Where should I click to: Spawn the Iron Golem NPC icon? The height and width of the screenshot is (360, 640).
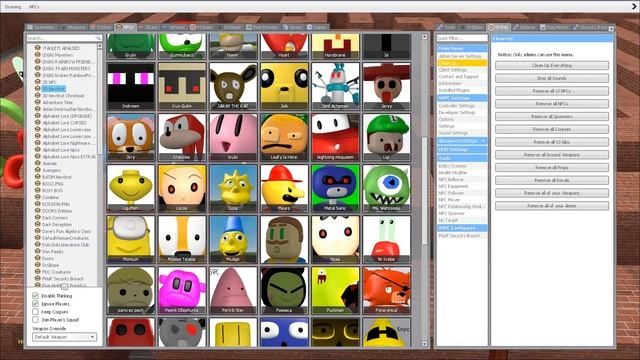click(x=182, y=86)
